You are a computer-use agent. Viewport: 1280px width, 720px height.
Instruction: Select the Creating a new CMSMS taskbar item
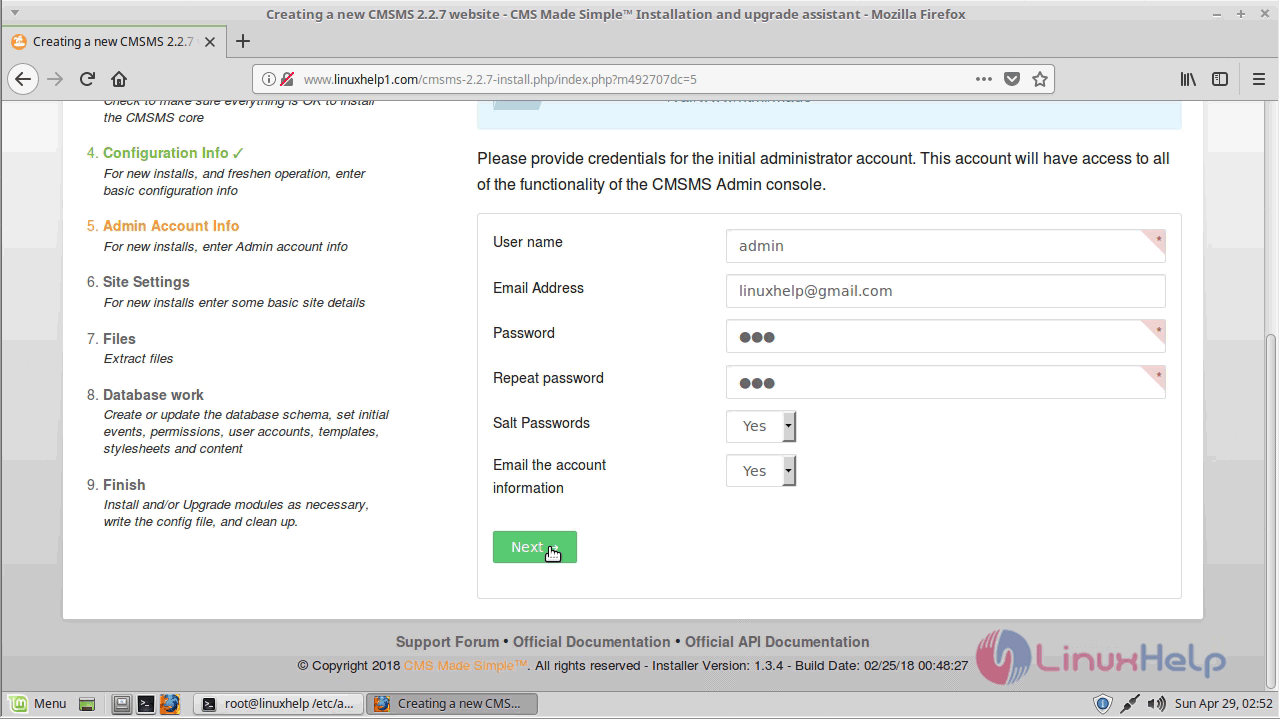tap(452, 703)
